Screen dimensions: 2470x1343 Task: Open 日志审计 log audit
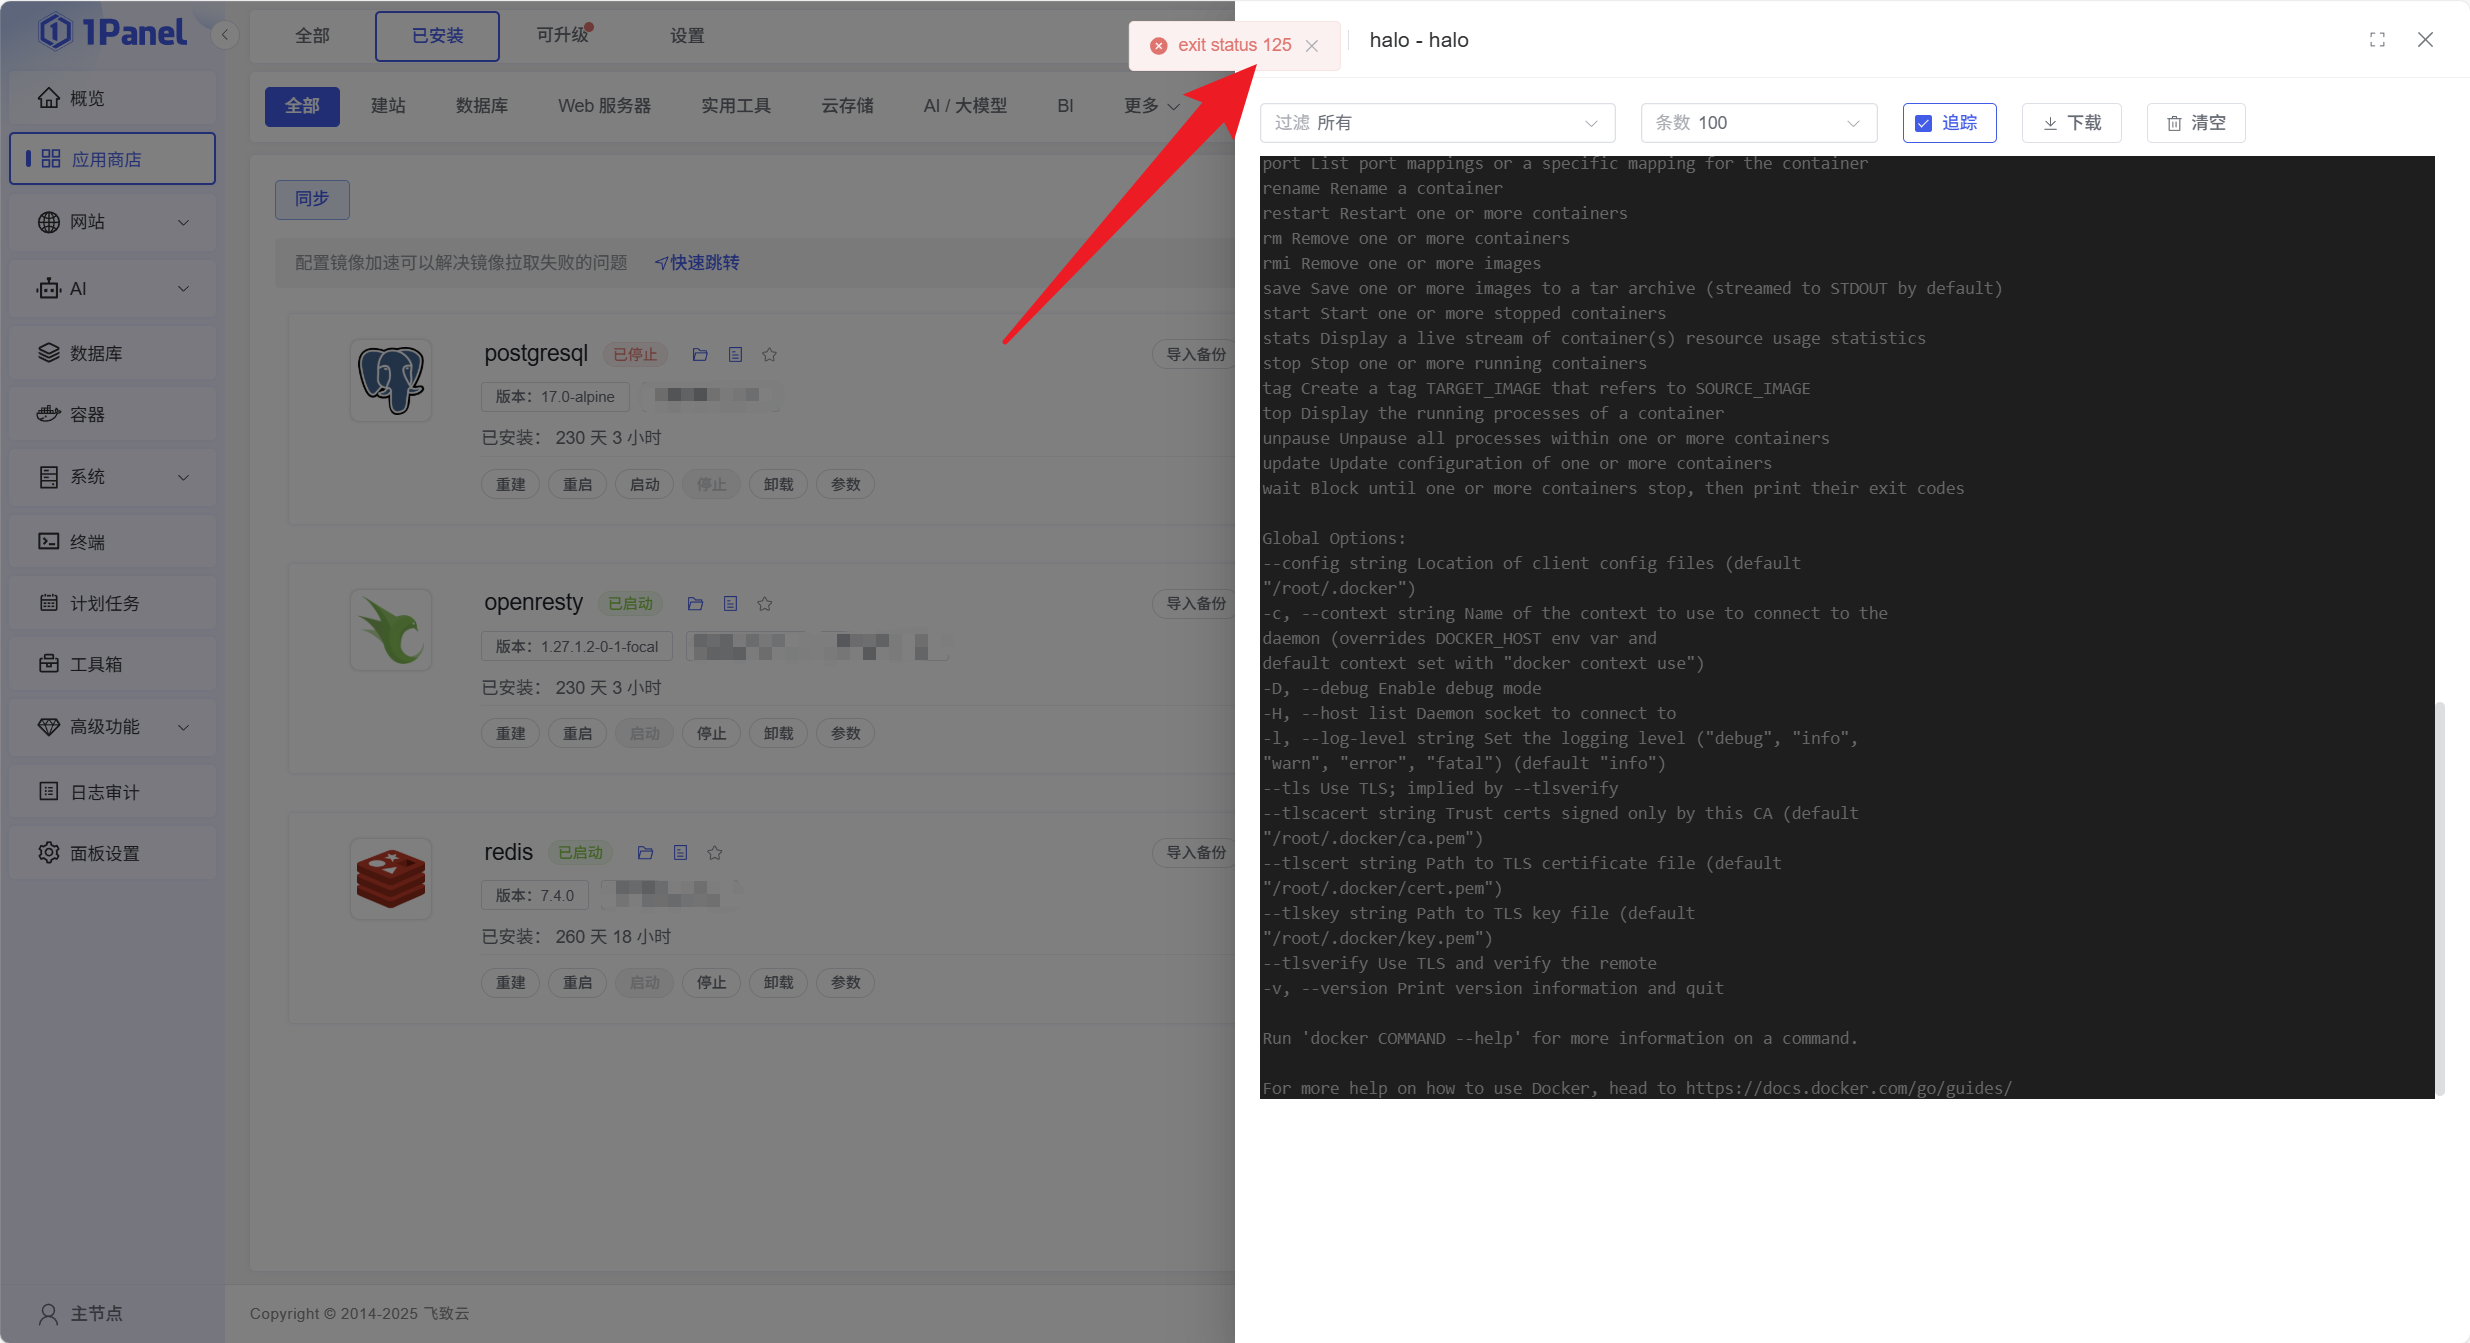pos(112,792)
